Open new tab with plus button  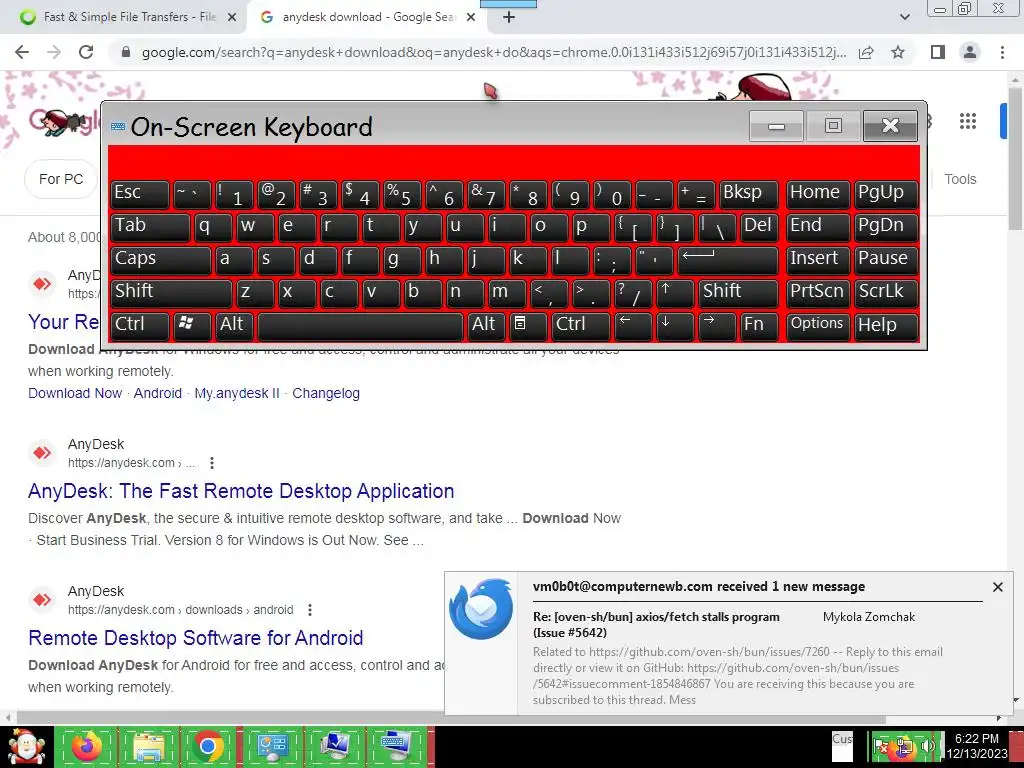pyautogui.click(x=509, y=17)
